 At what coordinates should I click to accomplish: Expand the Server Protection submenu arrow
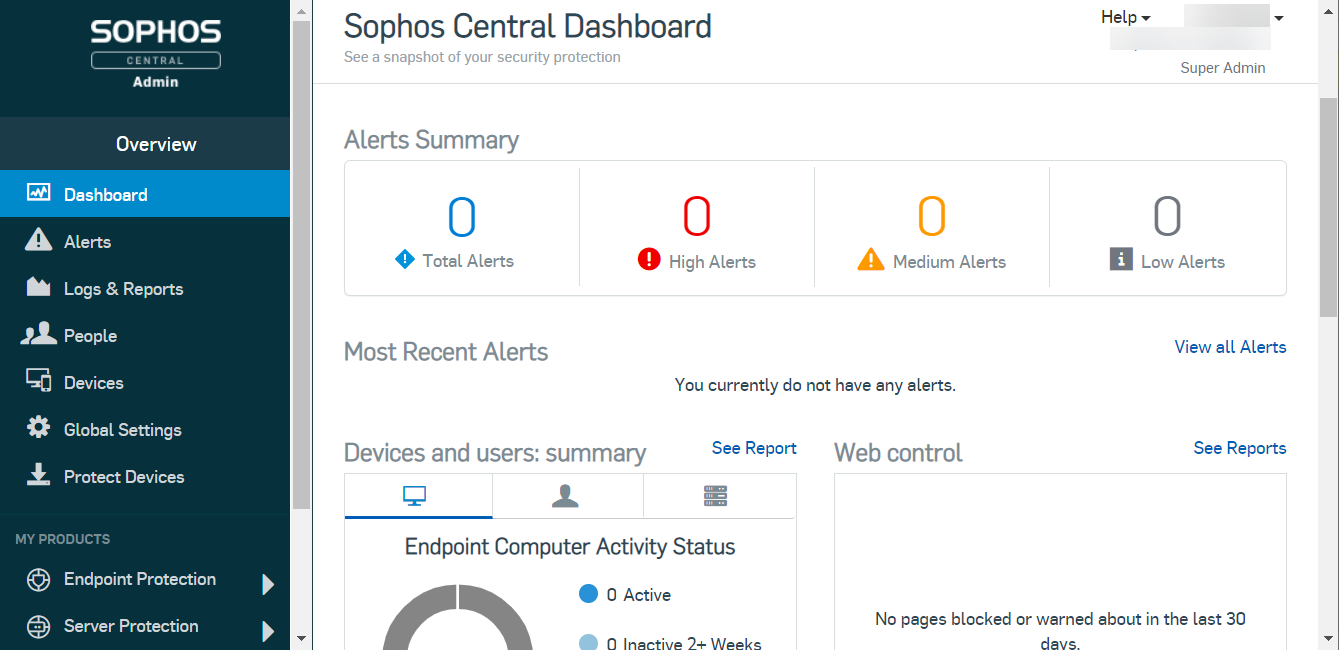point(267,631)
